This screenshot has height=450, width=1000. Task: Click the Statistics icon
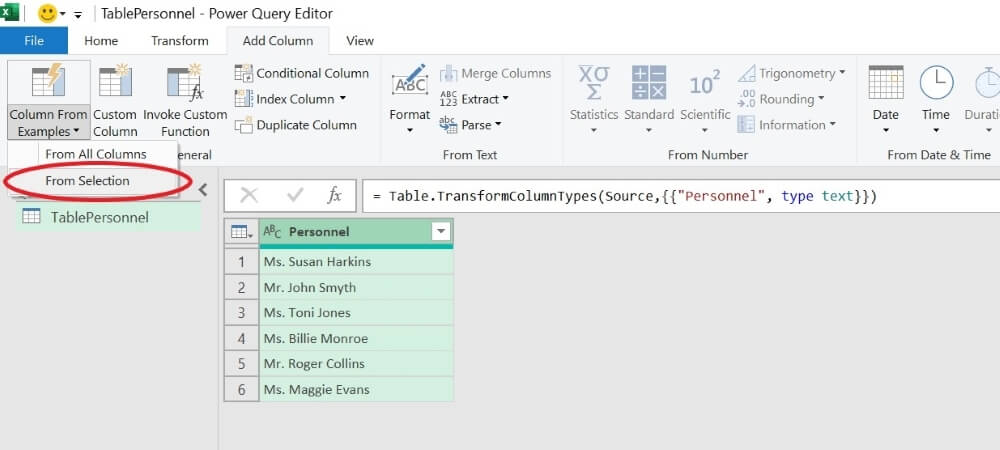[x=594, y=82]
